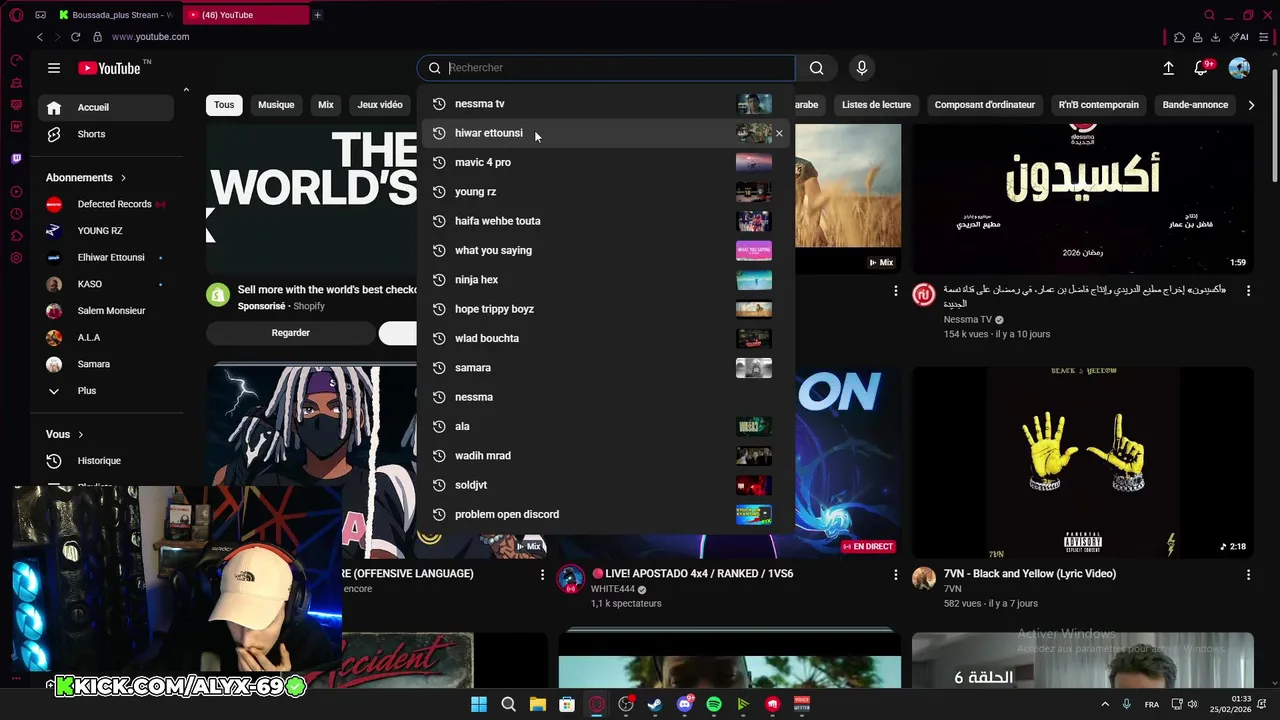Open Windows taskbar search

click(x=508, y=704)
